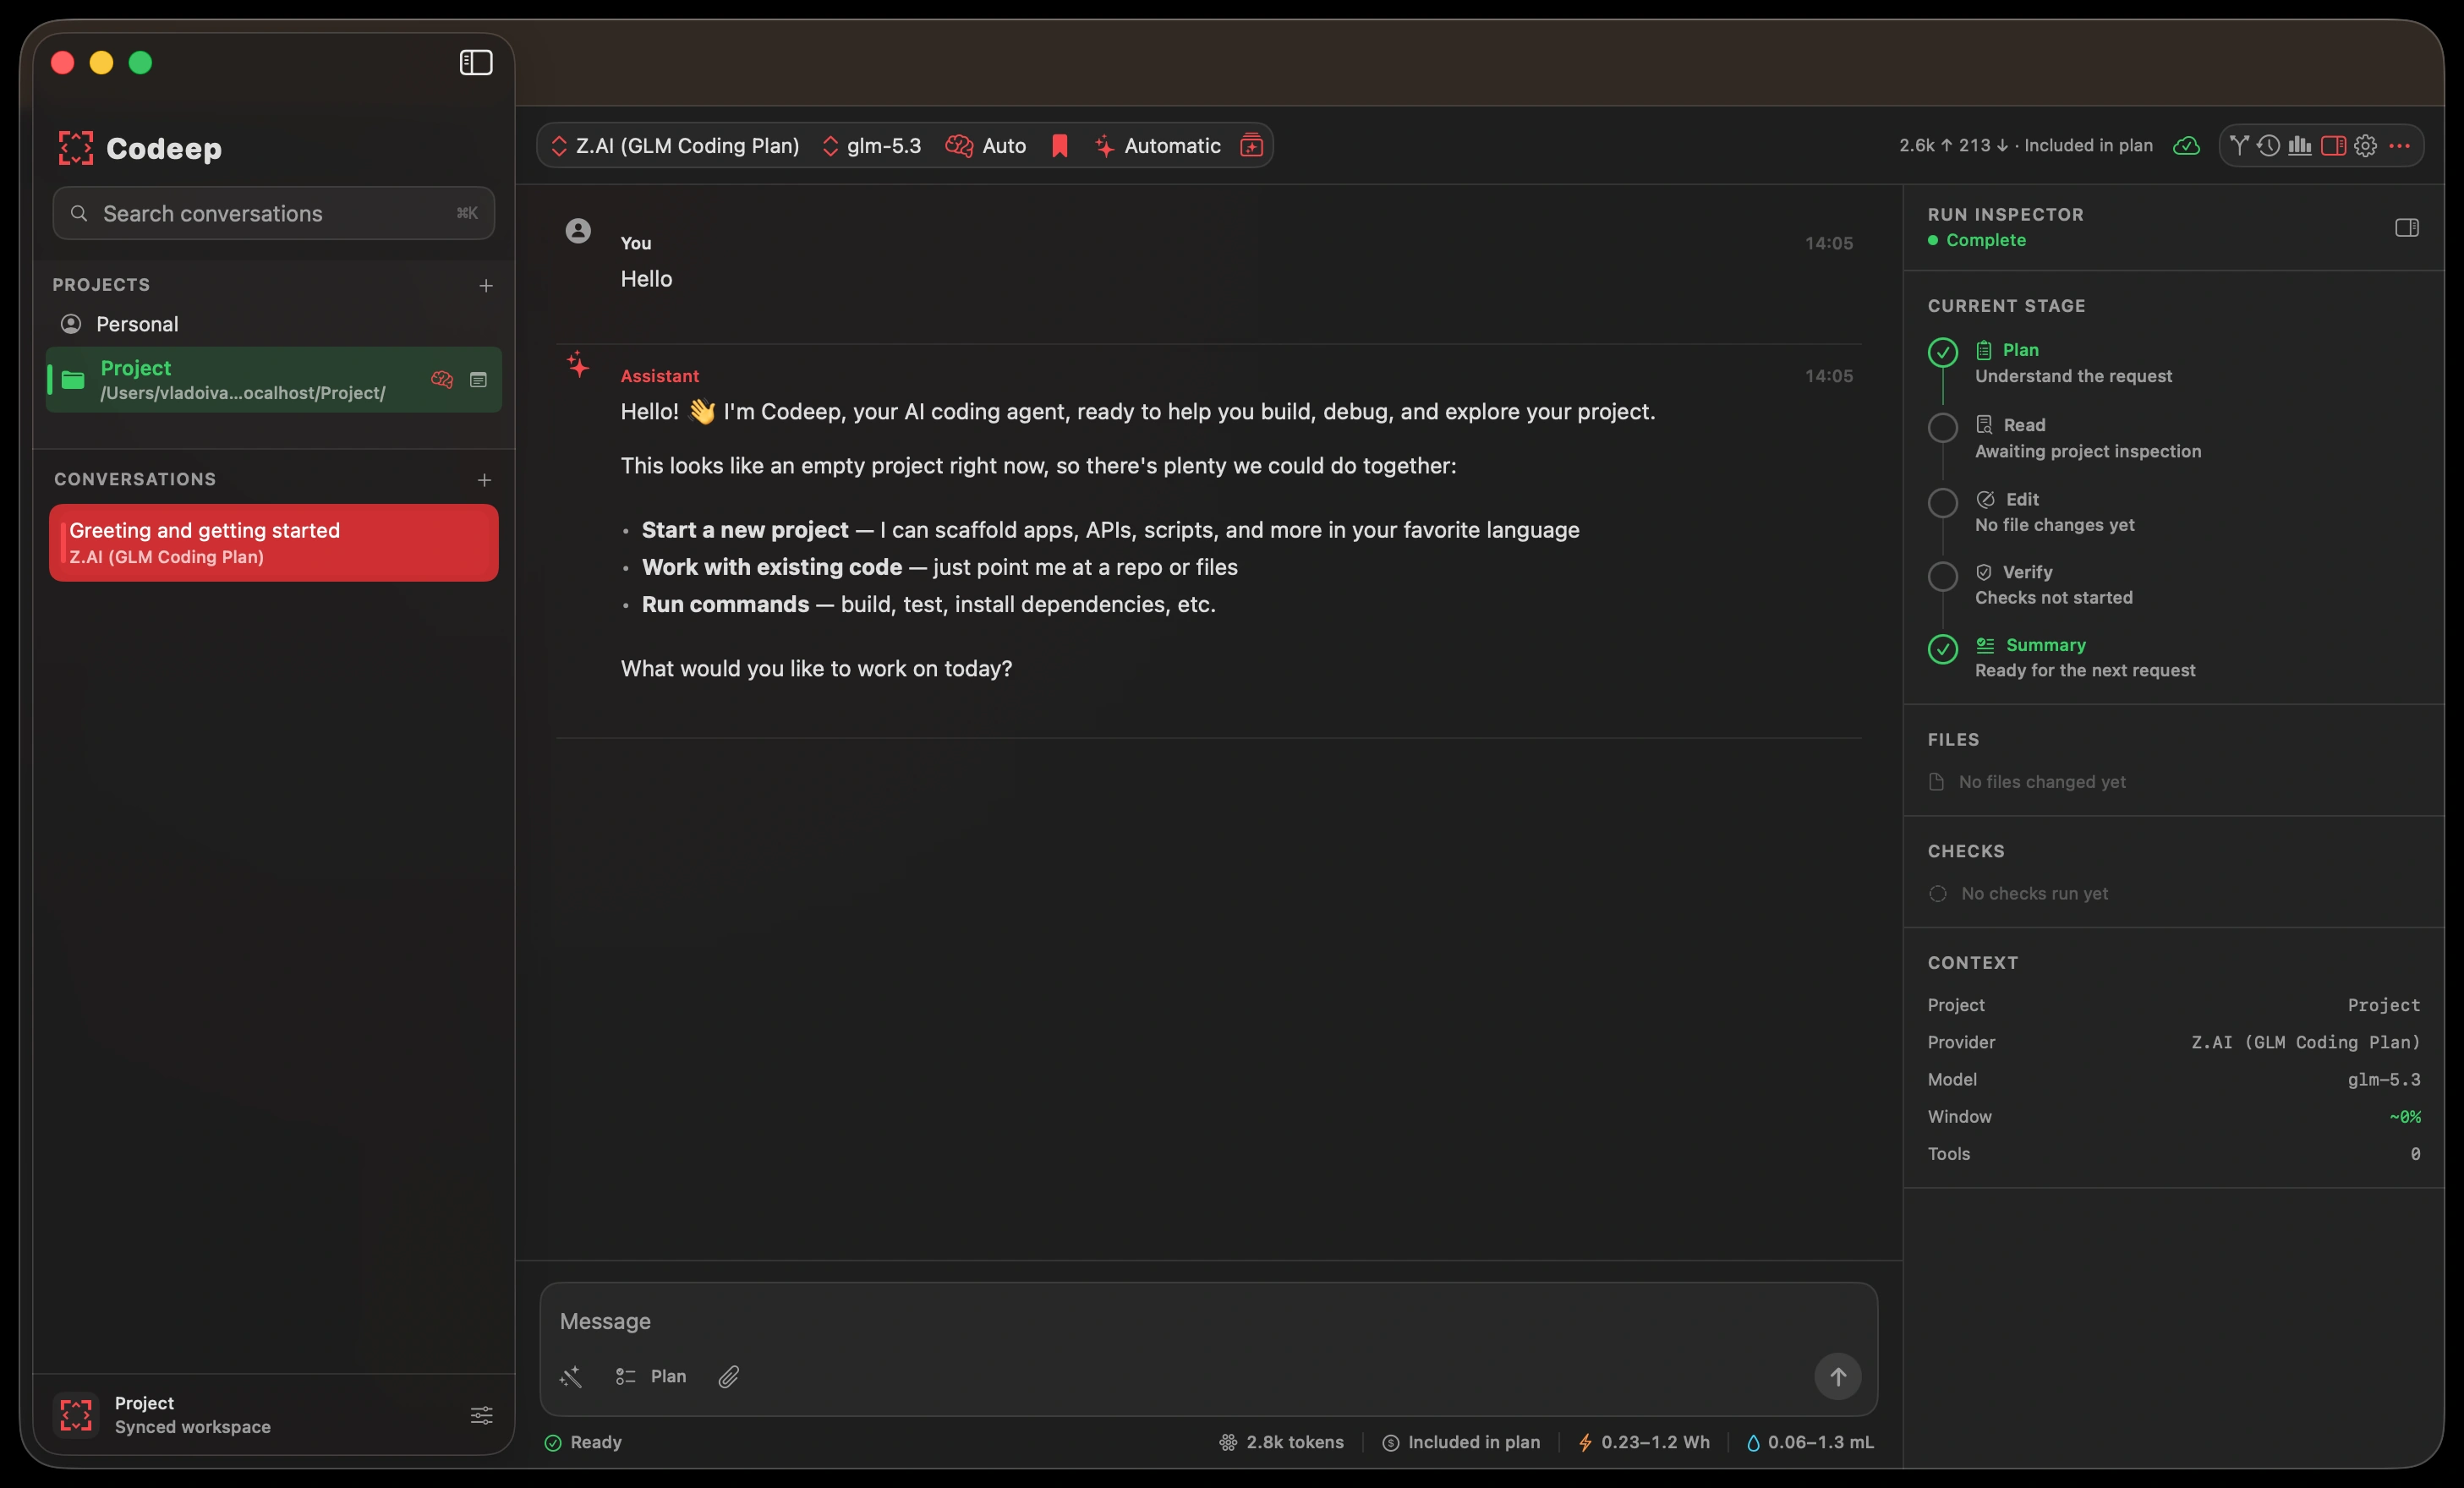Start a new conversation with plus button
Viewport: 2464px width, 1488px height.
click(x=485, y=480)
